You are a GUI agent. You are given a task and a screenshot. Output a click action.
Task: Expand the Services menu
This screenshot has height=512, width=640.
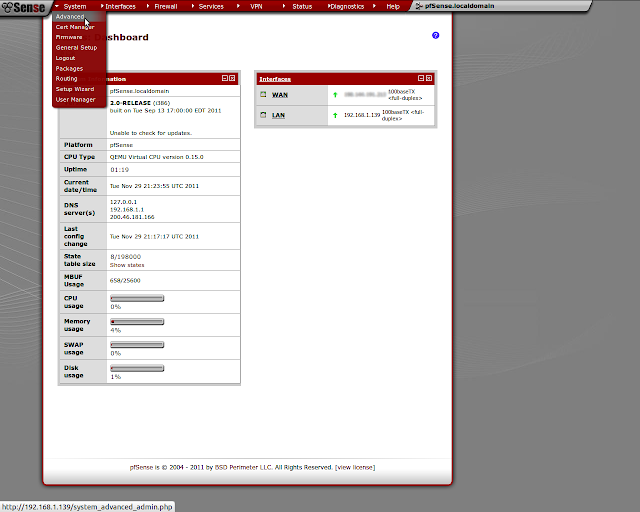pos(211,7)
